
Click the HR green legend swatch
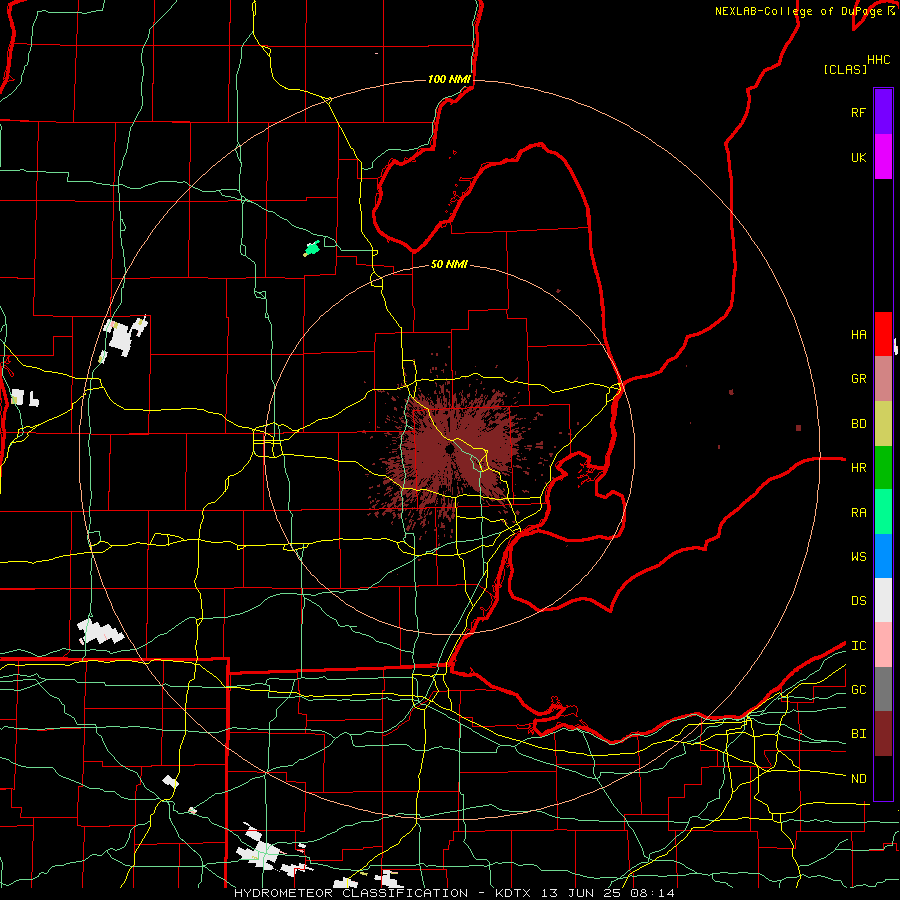tap(883, 467)
